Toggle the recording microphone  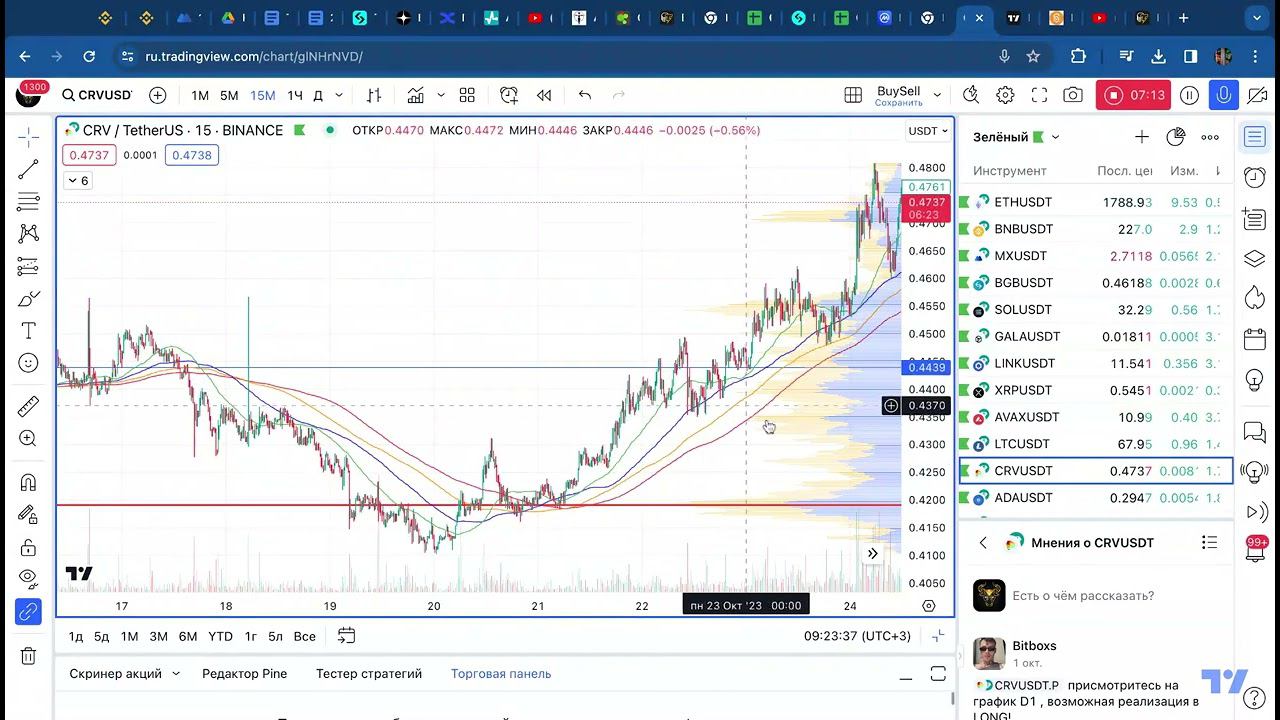1223,95
